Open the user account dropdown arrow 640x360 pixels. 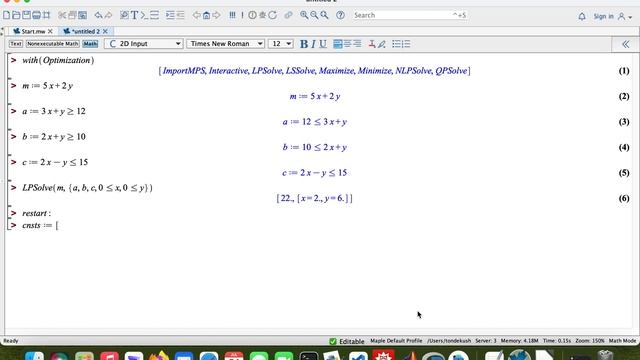(630, 17)
